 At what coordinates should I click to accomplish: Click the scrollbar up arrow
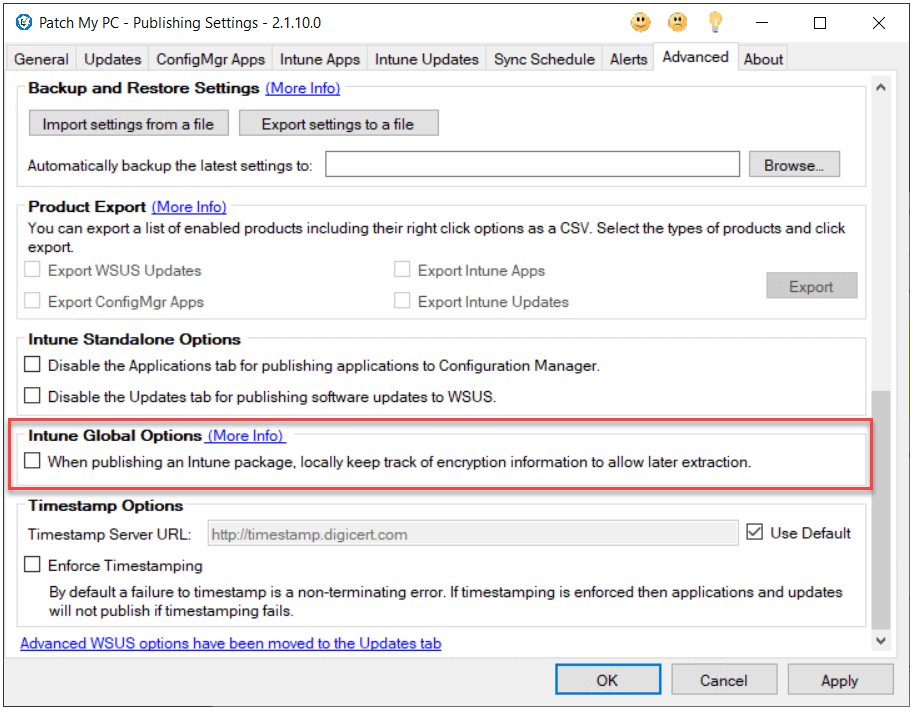tap(881, 88)
